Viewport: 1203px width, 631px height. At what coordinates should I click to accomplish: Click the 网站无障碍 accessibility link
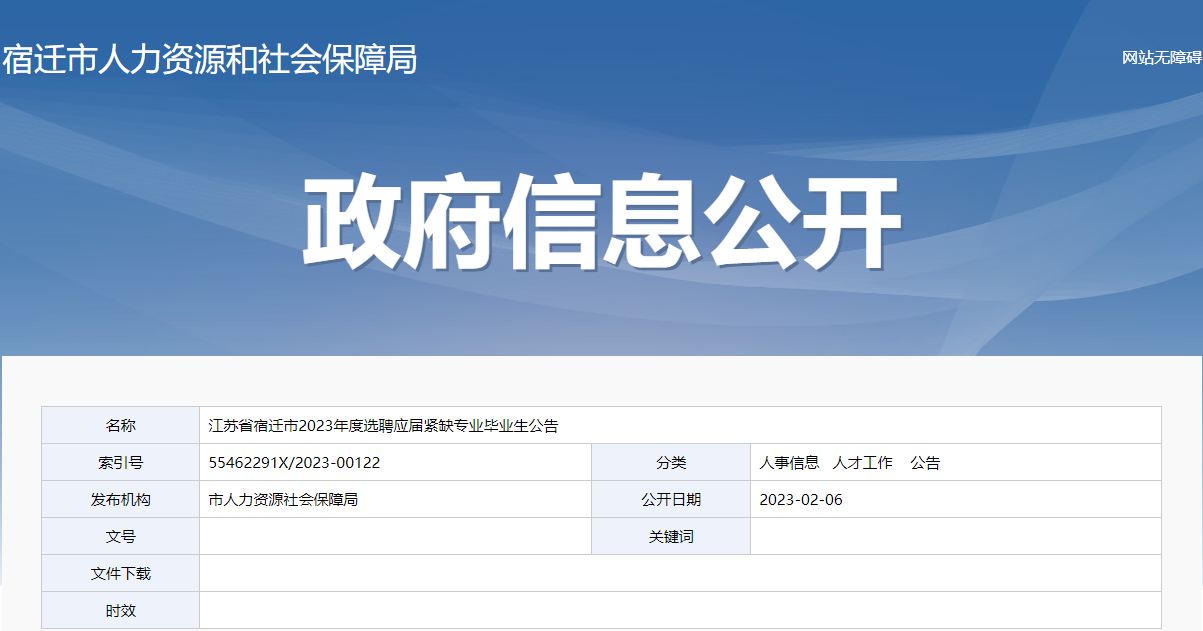(x=1161, y=58)
